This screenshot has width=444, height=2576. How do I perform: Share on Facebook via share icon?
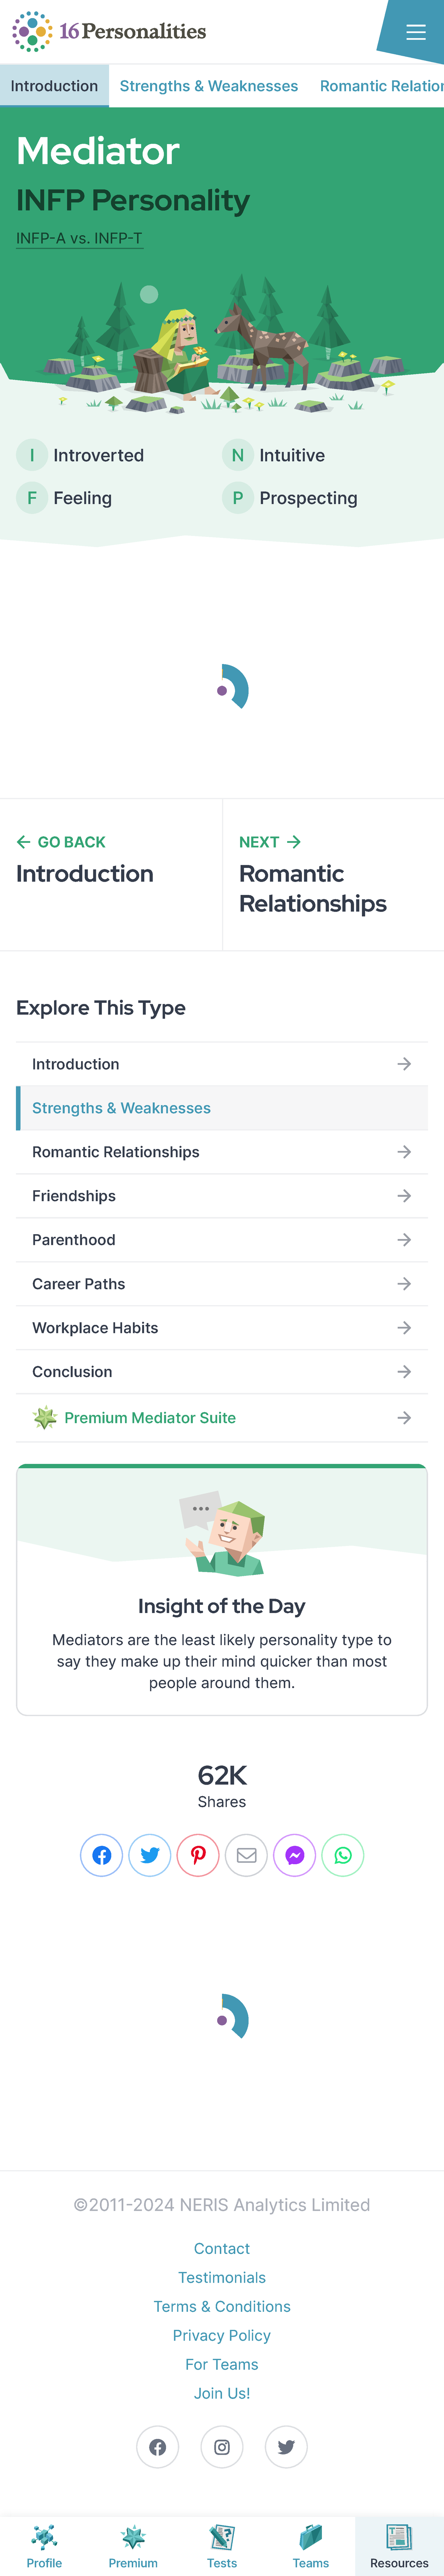[101, 1855]
